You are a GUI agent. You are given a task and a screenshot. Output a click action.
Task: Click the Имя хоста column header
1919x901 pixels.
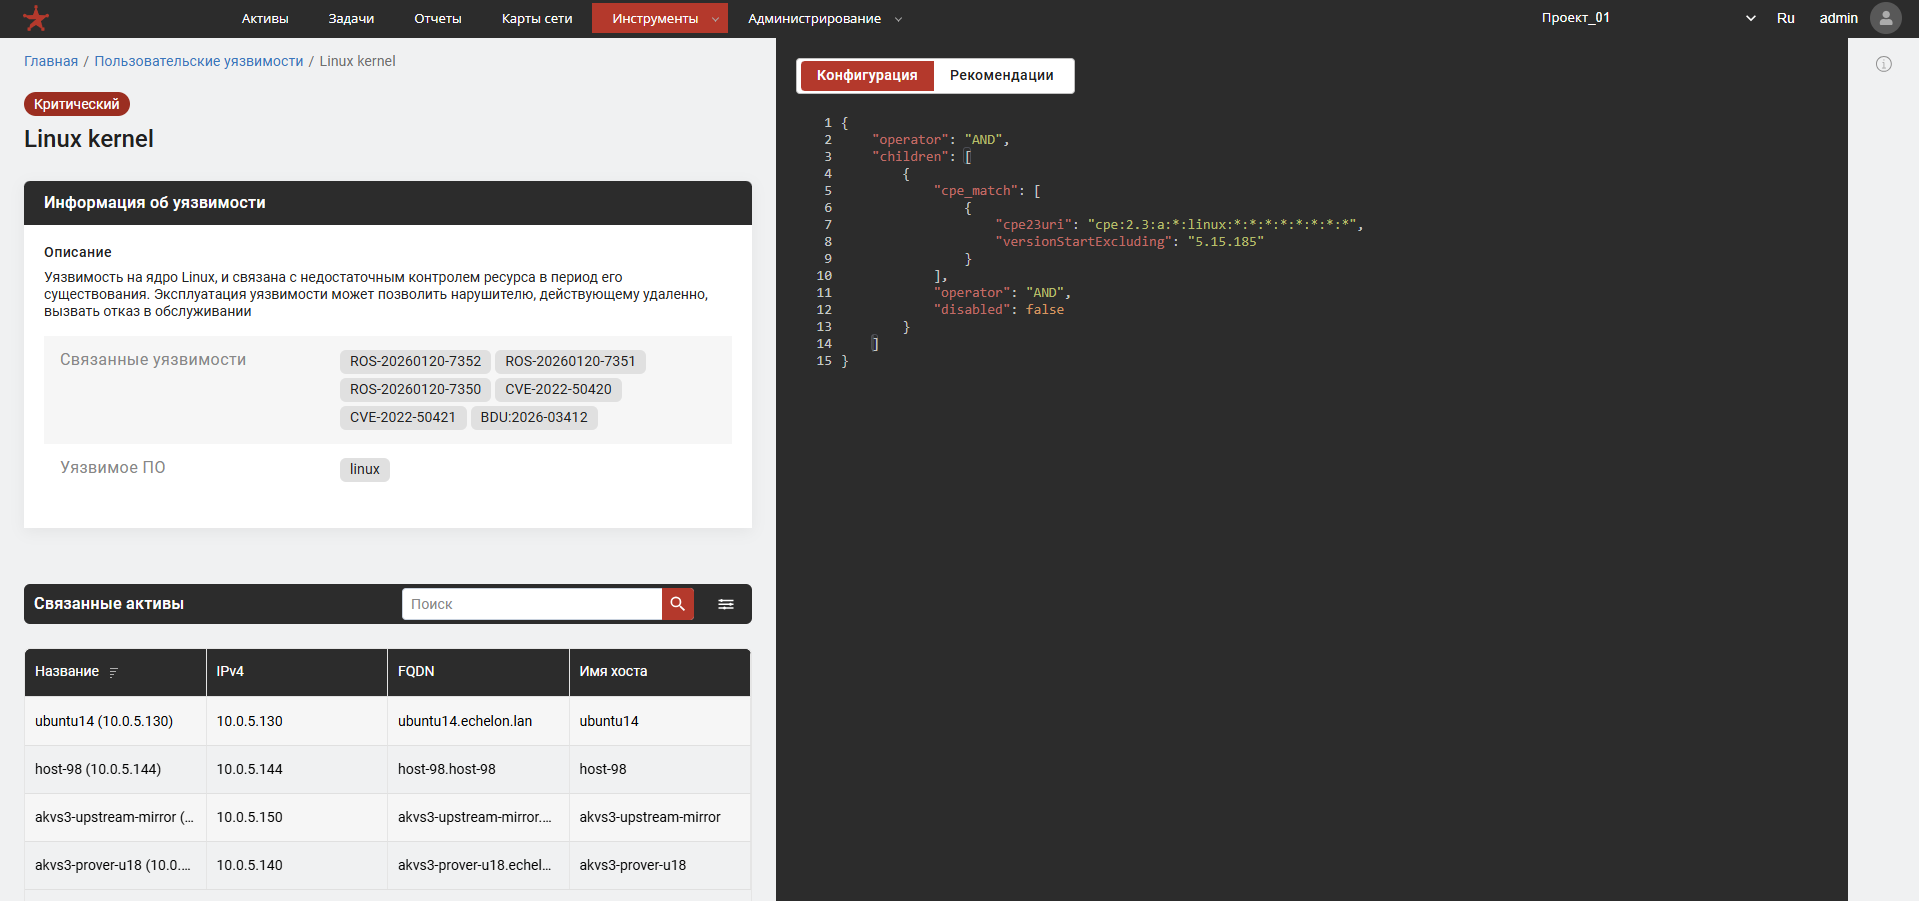coord(660,672)
